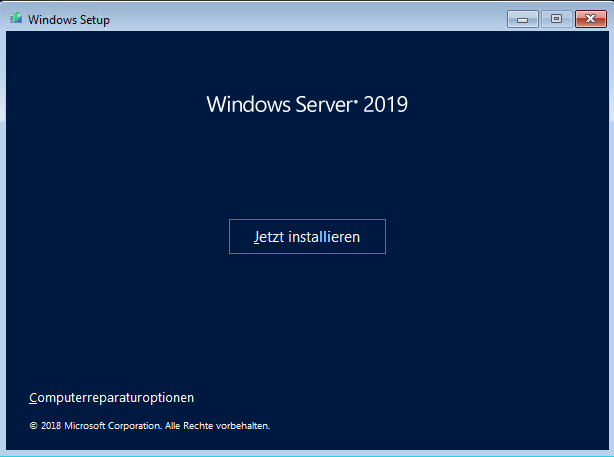Click the Windows Setup title bar icon

click(16, 18)
